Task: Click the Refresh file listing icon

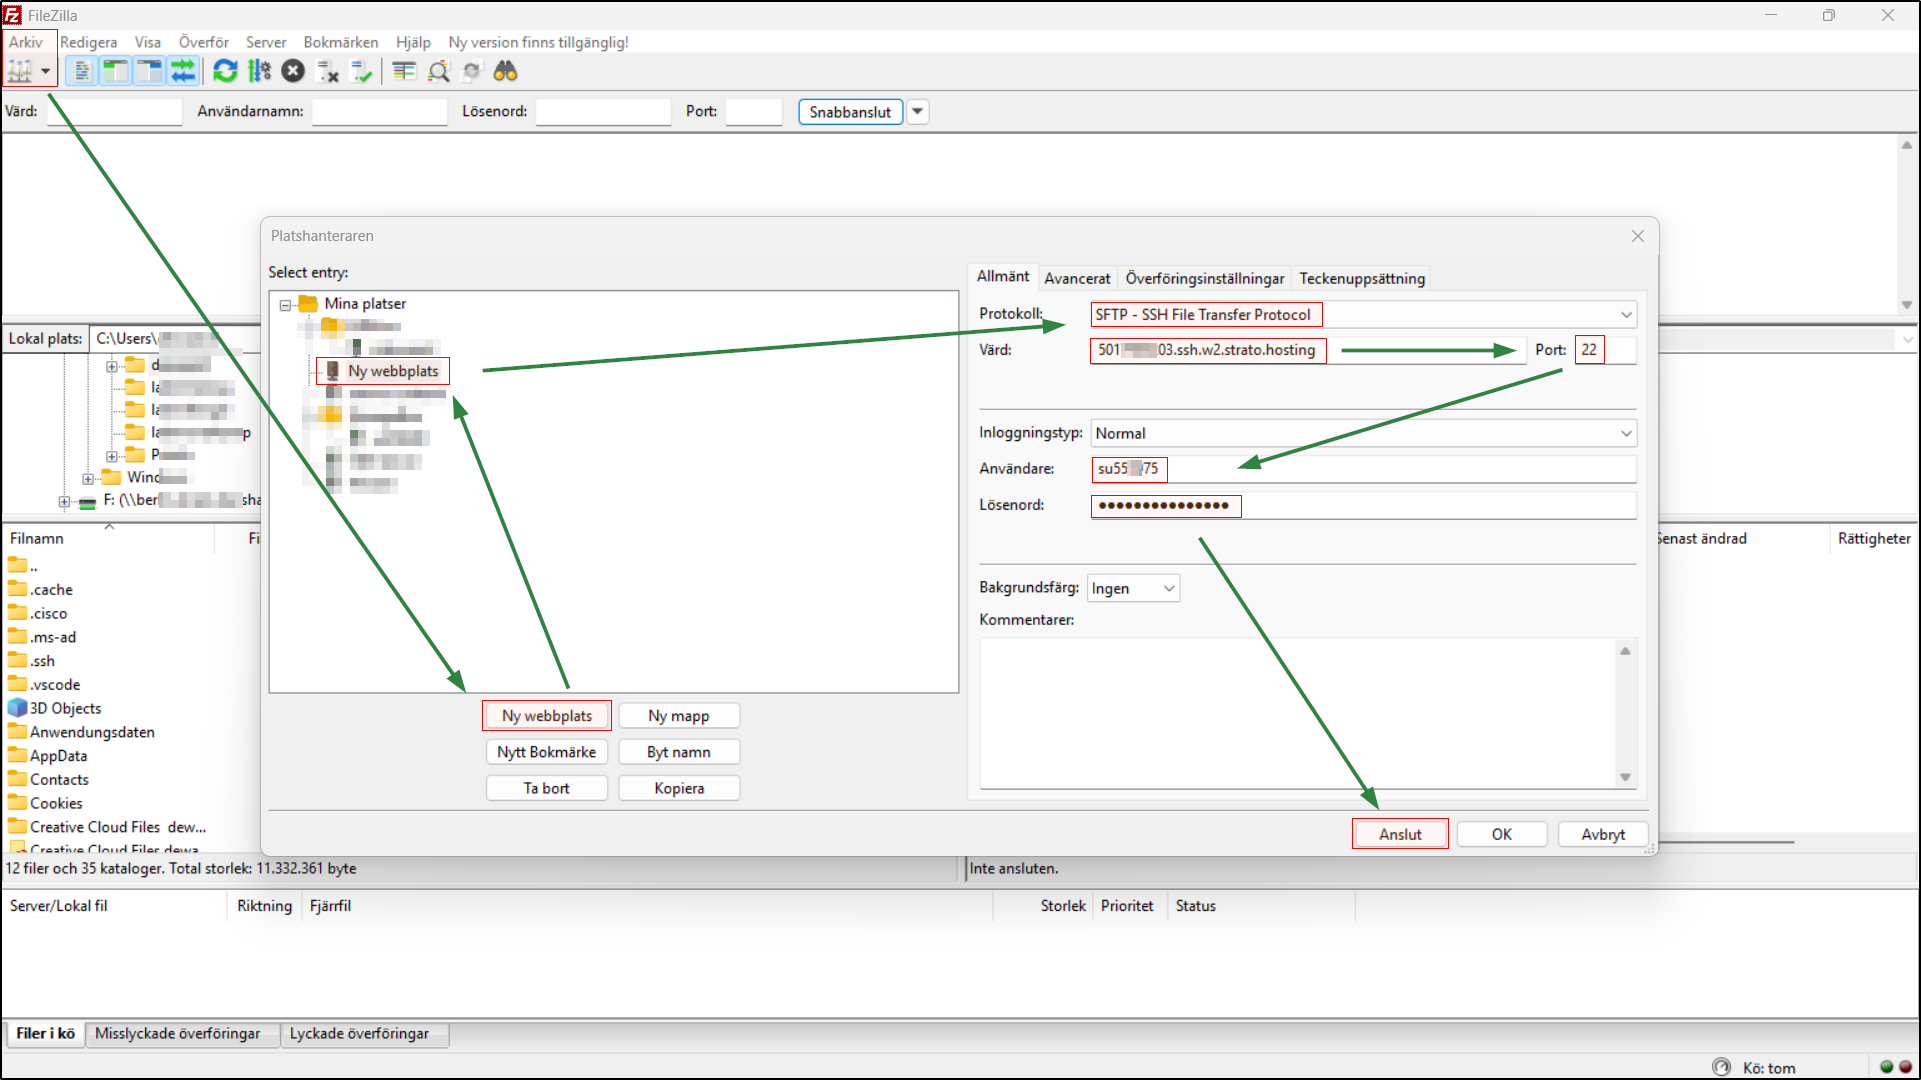Action: (x=225, y=71)
